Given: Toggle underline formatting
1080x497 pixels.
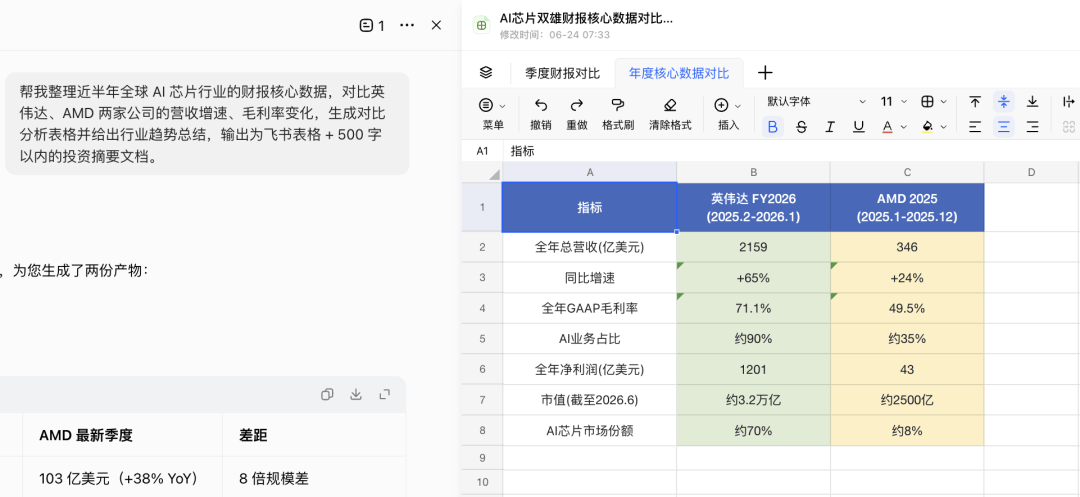Looking at the screenshot, I should click(858, 127).
